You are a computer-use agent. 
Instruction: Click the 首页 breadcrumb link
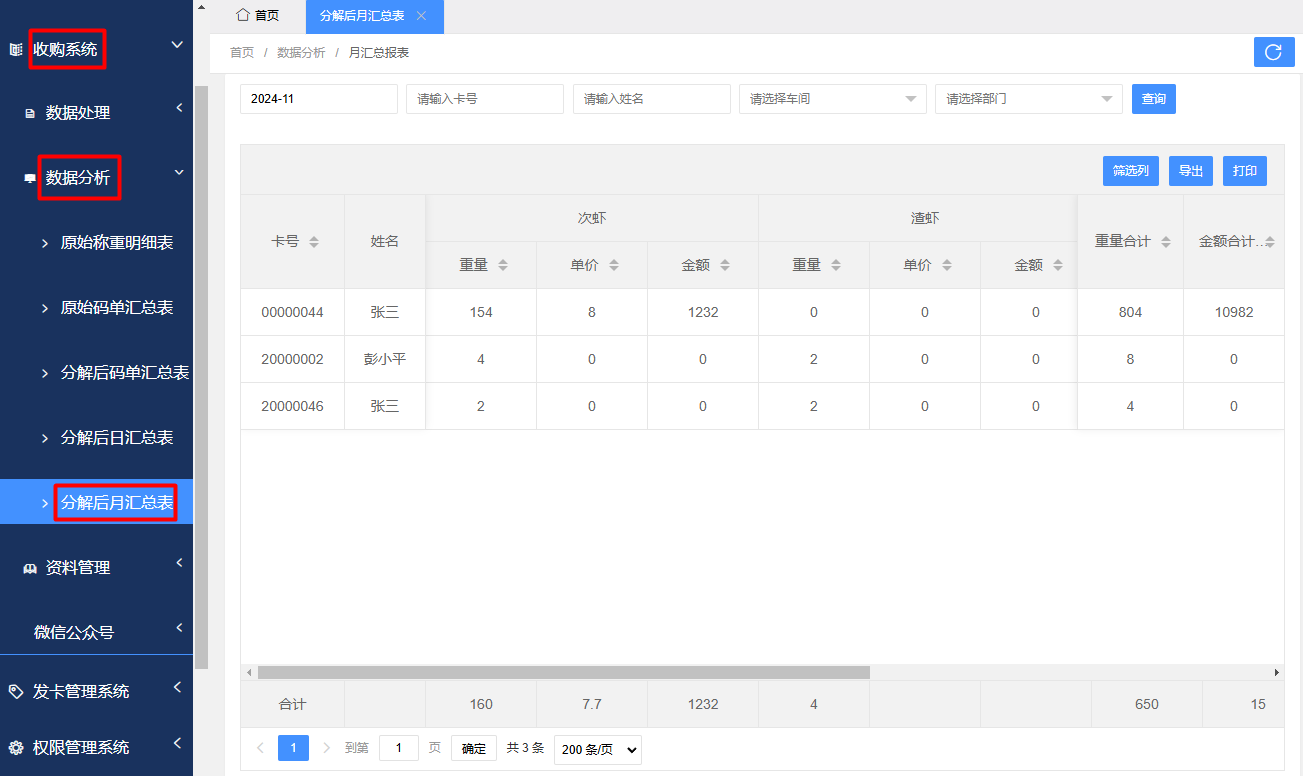pyautogui.click(x=242, y=53)
